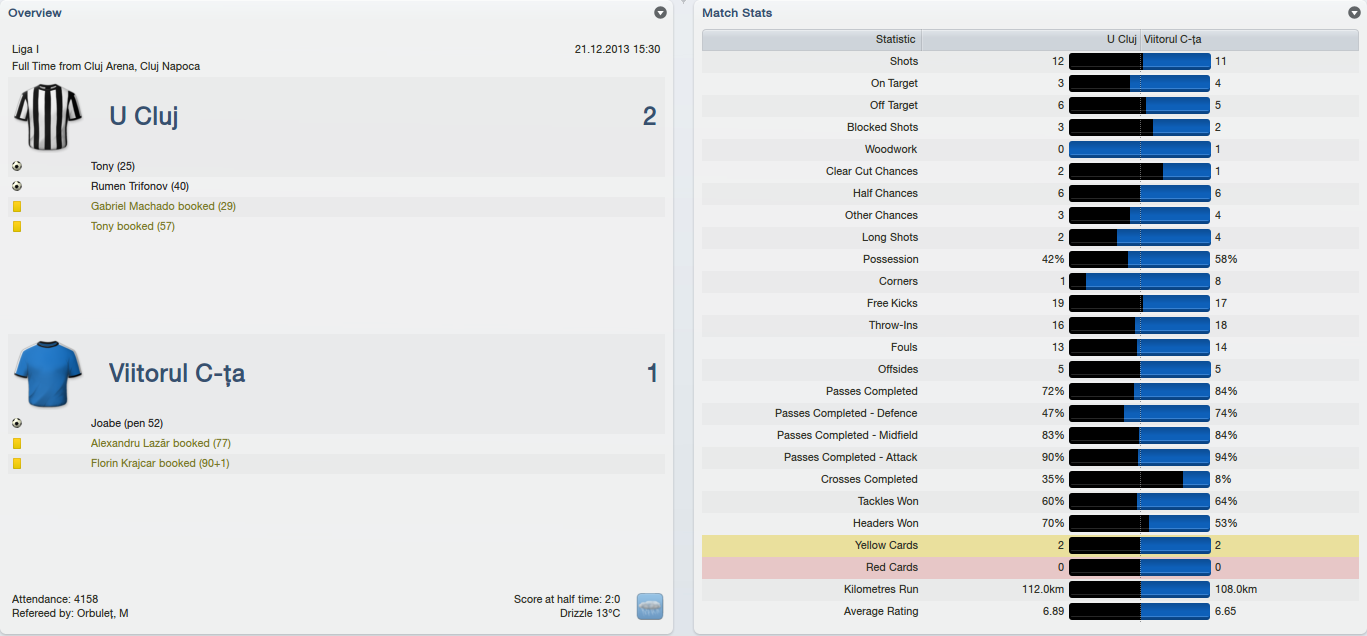The height and width of the screenshot is (636, 1367).
Task: Open the U Cluj team name link
Action: point(144,116)
